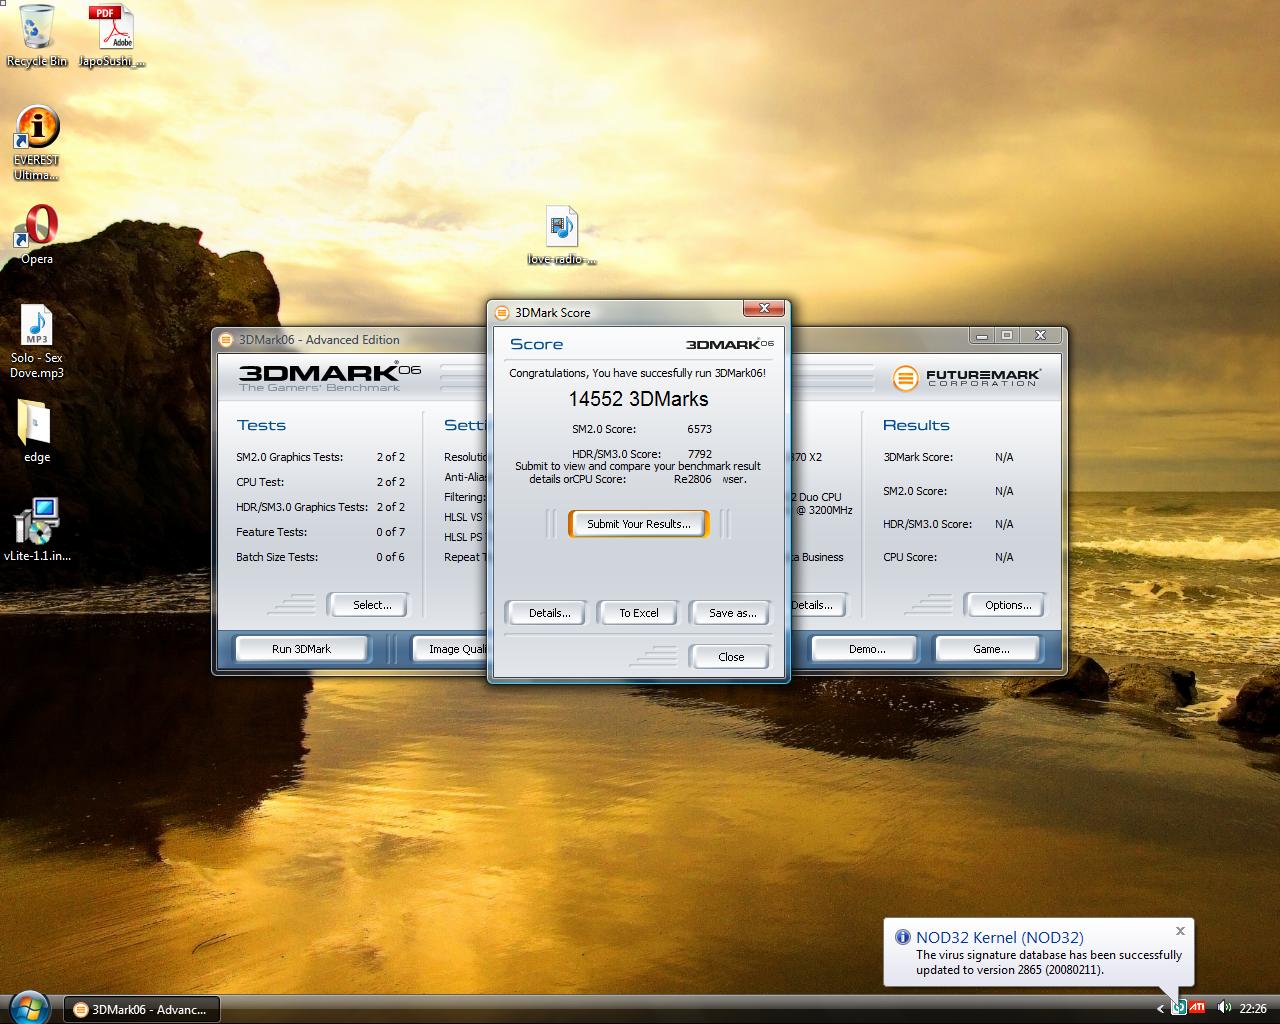Open Image Quality tools button
Viewport: 1280px width, 1024px height.
click(450, 649)
